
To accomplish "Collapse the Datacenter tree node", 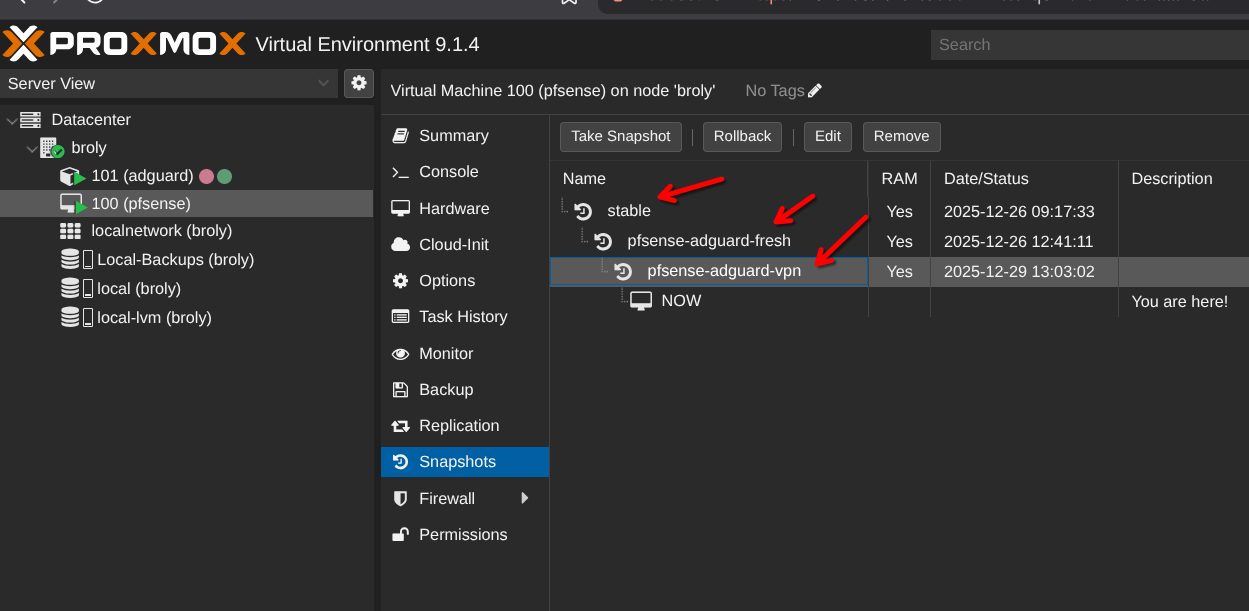I will (12, 121).
